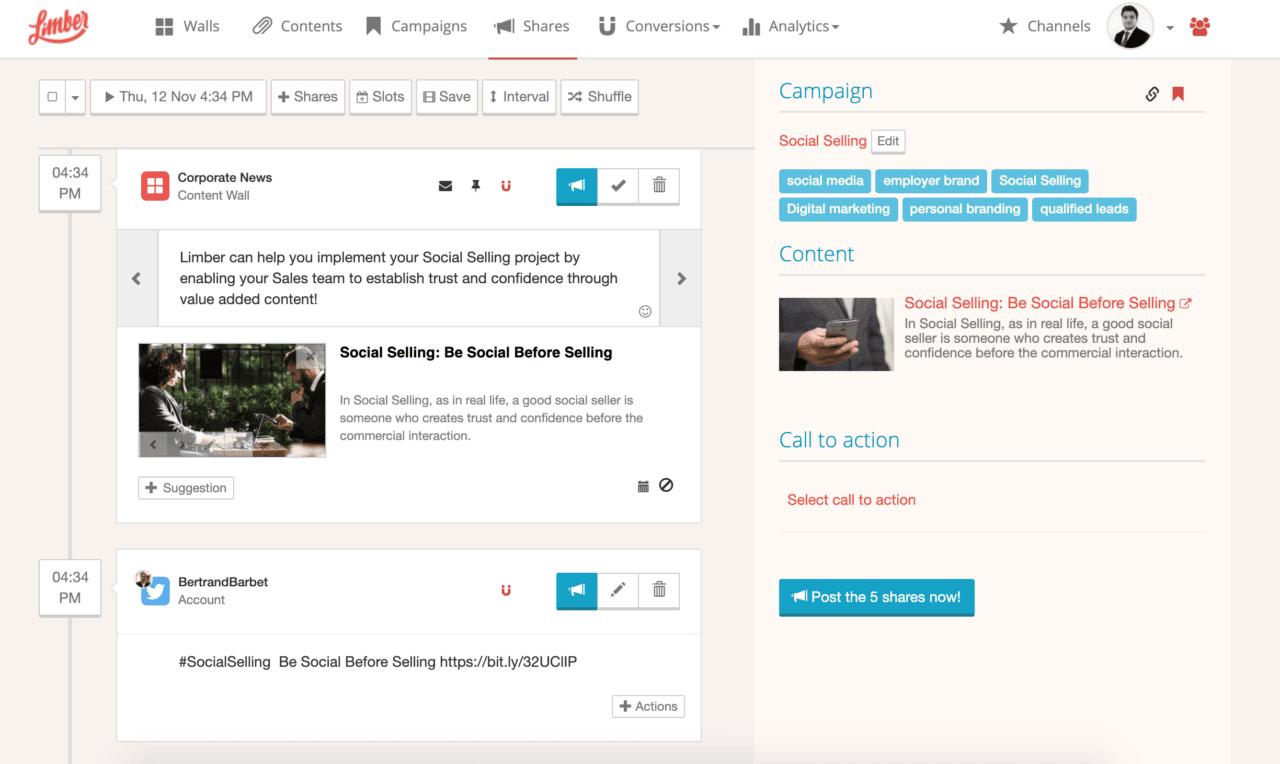1280x764 pixels.
Task: Select the personal branding tag
Action: point(965,209)
